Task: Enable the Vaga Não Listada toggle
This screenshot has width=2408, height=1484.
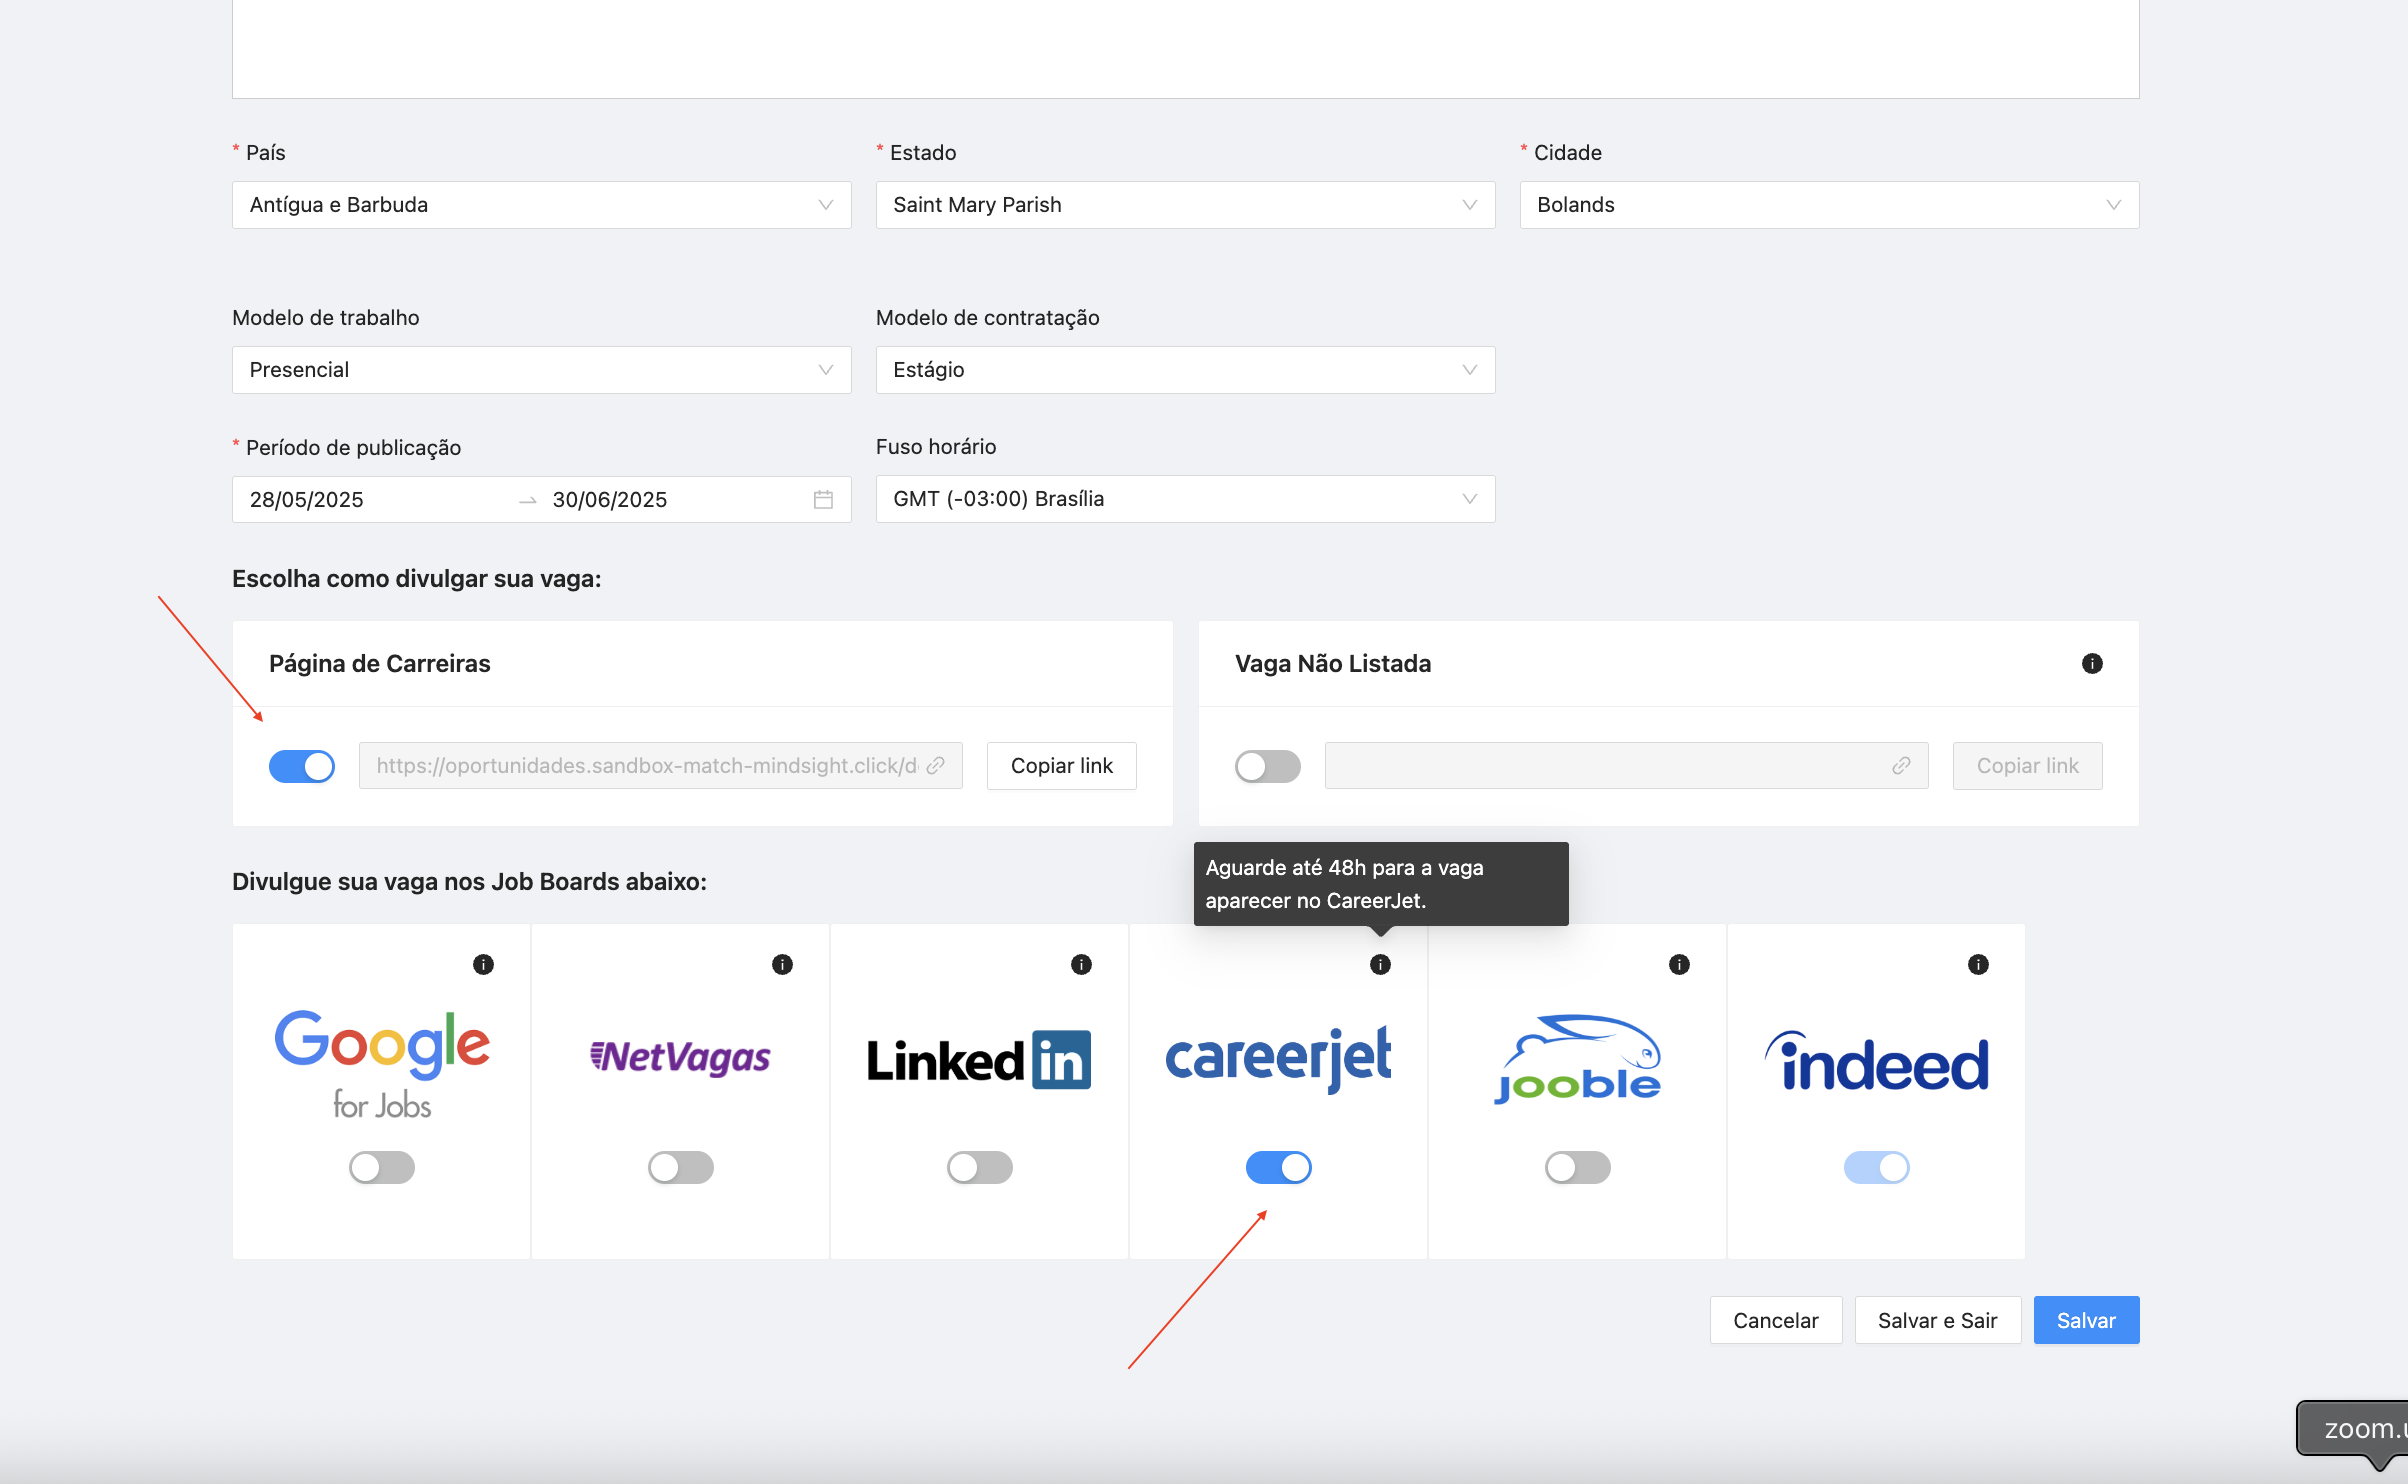Action: tap(1268, 766)
